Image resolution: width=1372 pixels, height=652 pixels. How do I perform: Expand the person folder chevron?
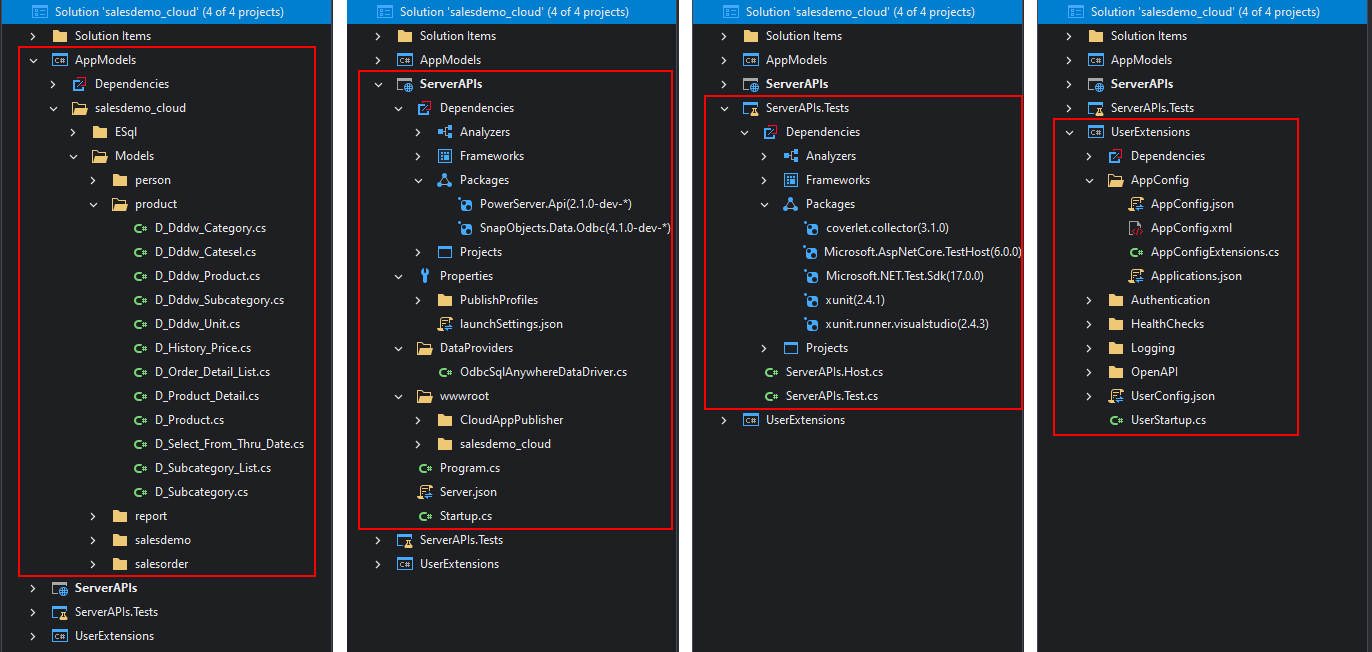point(93,180)
